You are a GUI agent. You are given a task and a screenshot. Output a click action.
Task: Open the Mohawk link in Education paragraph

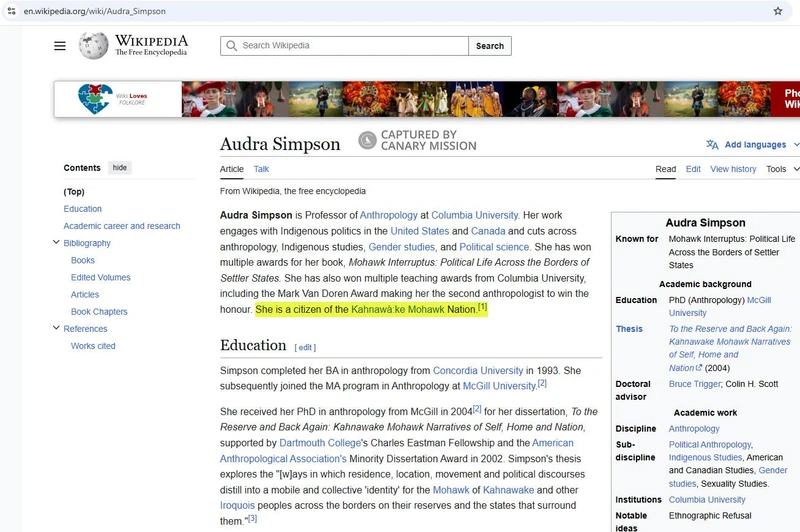coord(451,490)
